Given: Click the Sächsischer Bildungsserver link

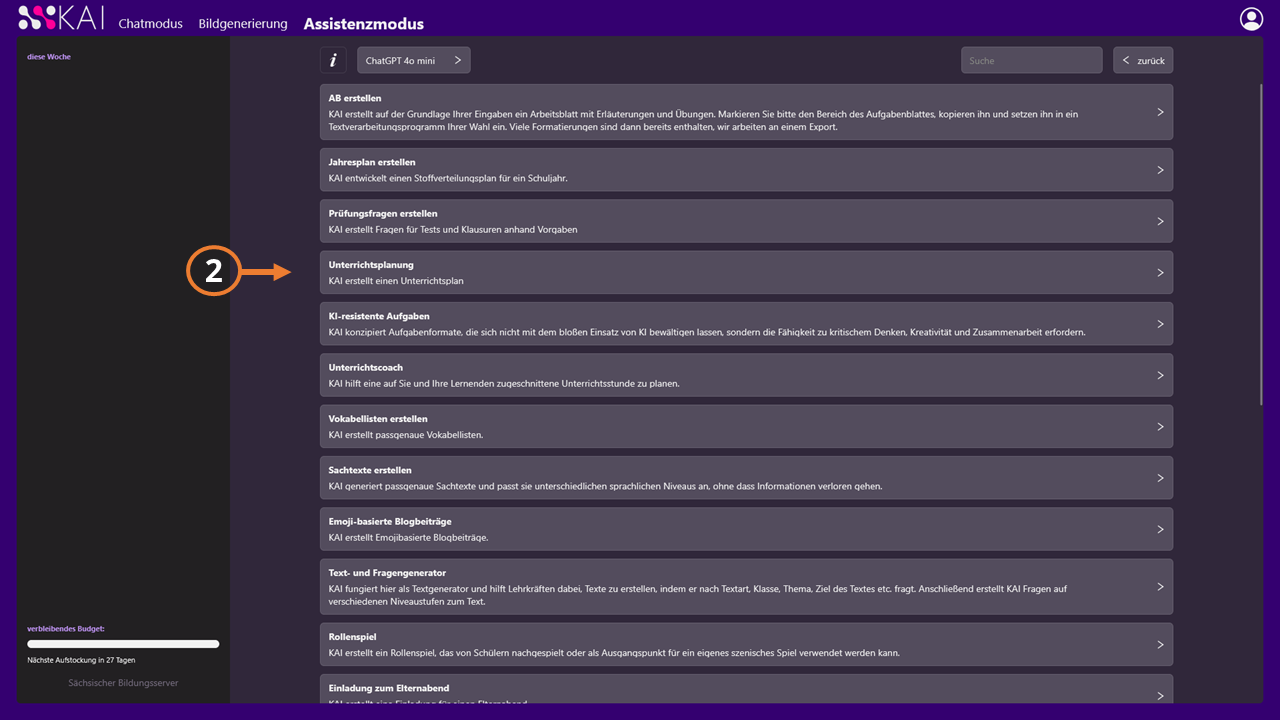Looking at the screenshot, I should pos(124,683).
